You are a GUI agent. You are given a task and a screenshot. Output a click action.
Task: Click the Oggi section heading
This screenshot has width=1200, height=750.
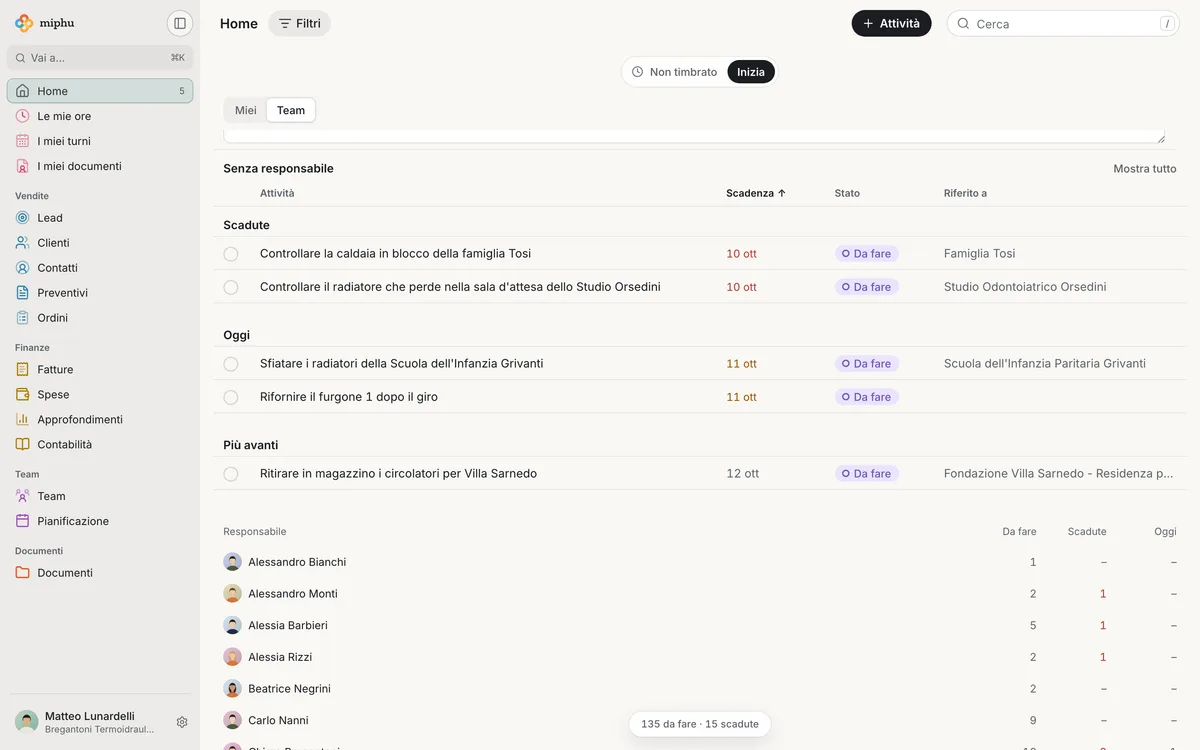tap(237, 335)
